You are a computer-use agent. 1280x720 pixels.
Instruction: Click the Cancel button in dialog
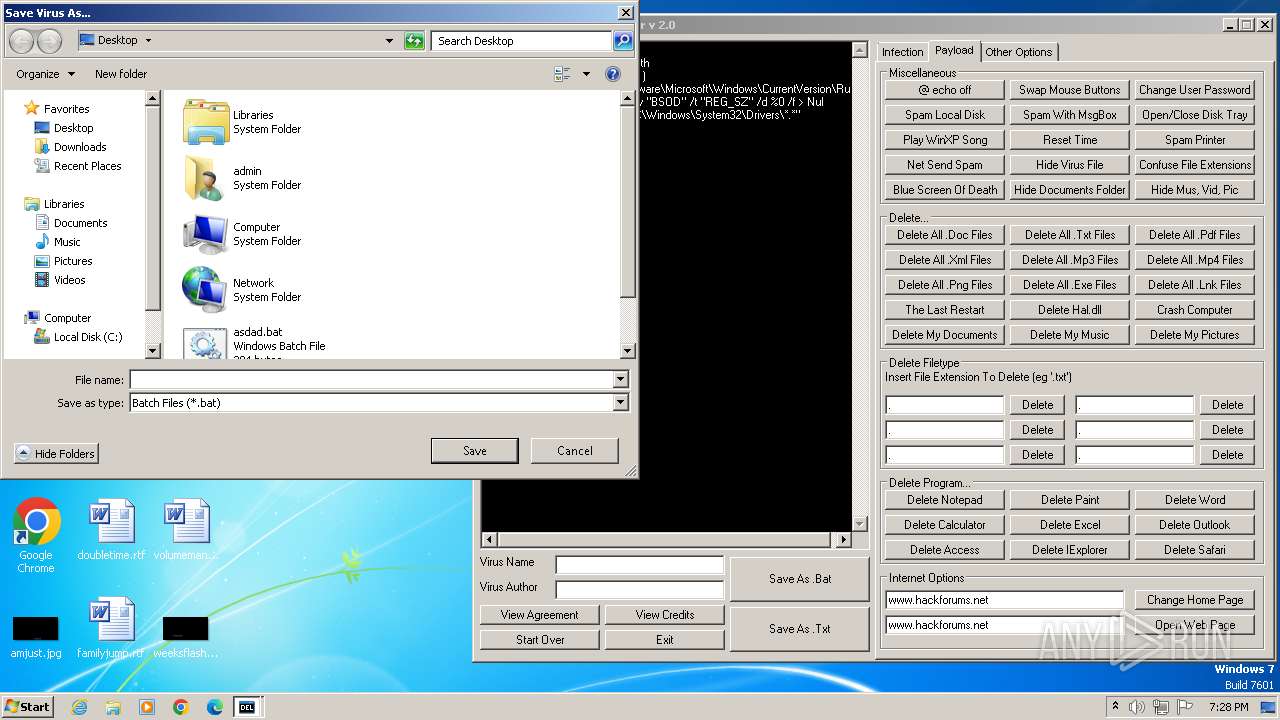click(x=575, y=451)
